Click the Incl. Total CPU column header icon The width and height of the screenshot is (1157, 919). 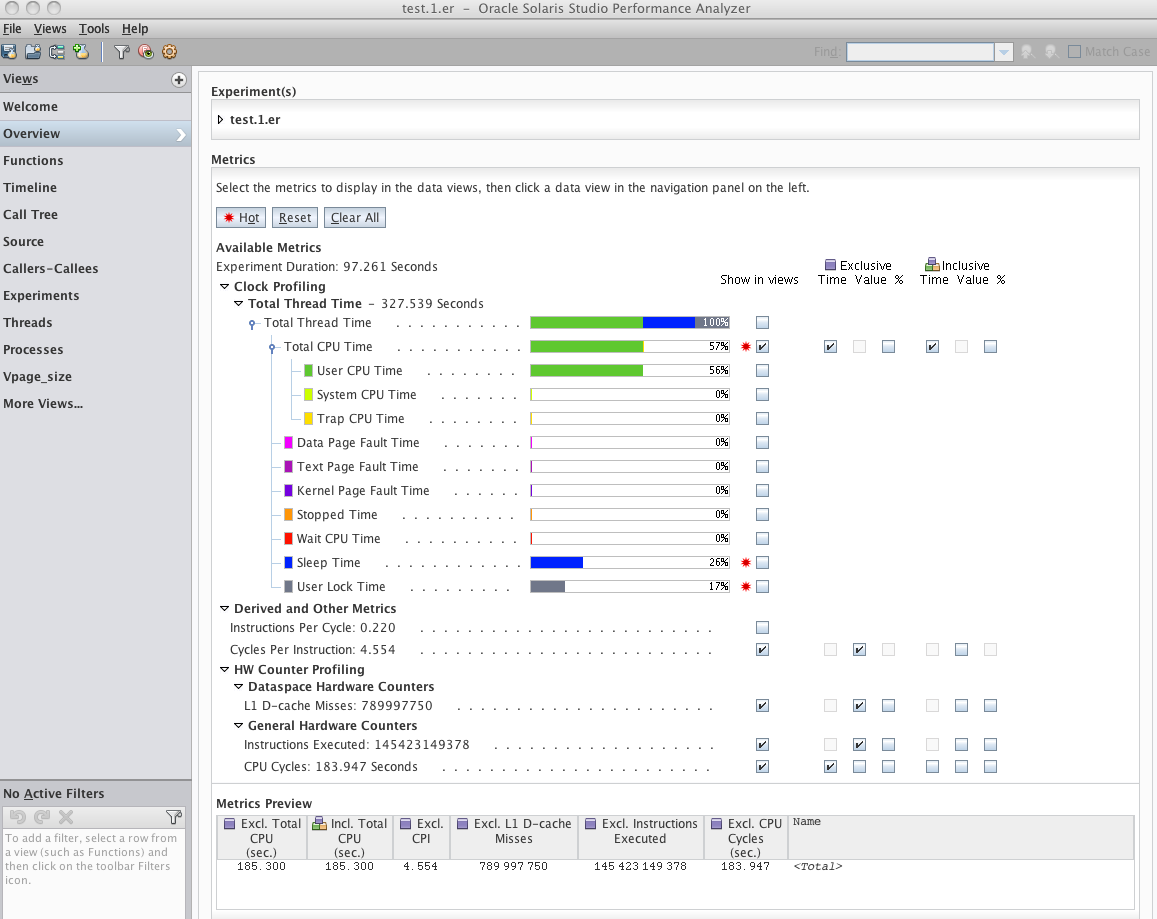[x=320, y=823]
